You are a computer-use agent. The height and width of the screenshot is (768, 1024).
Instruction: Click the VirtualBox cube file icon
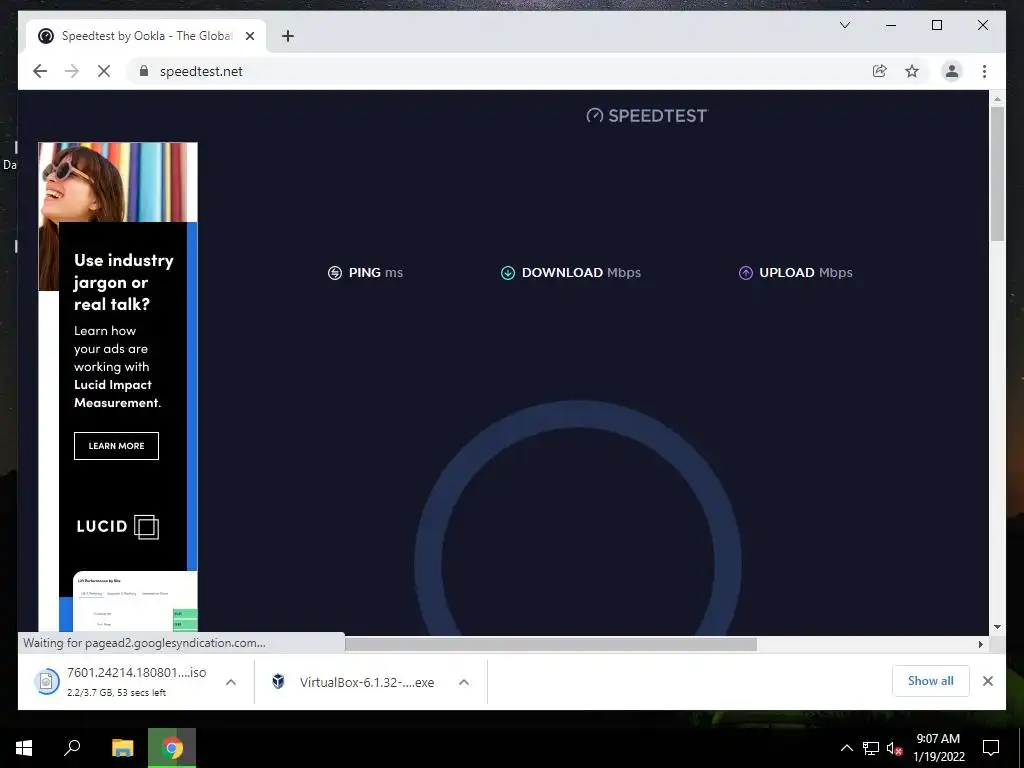tap(278, 682)
